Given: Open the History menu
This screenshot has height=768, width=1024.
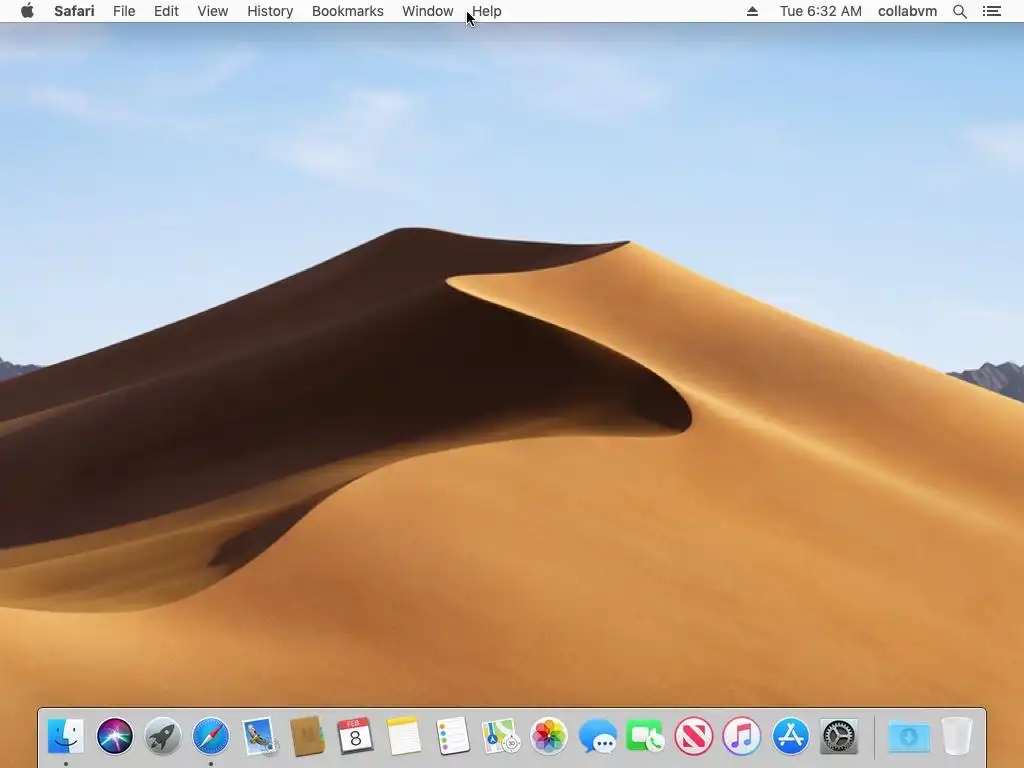Looking at the screenshot, I should (x=270, y=11).
